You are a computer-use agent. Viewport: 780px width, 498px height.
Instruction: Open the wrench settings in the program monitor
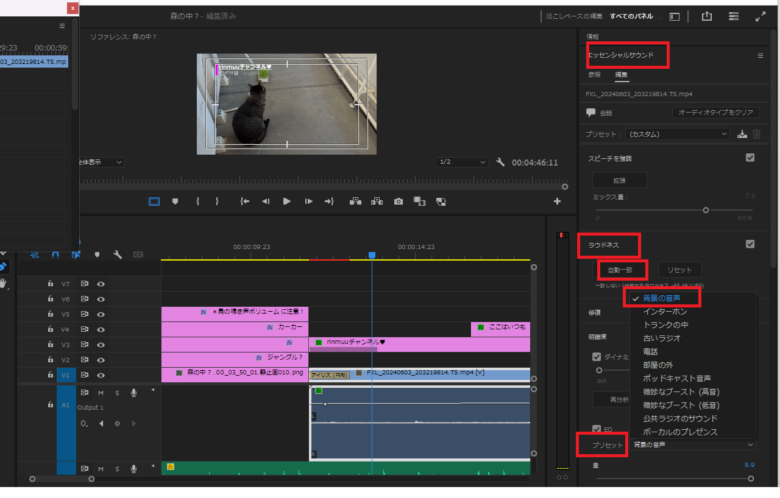(500, 162)
